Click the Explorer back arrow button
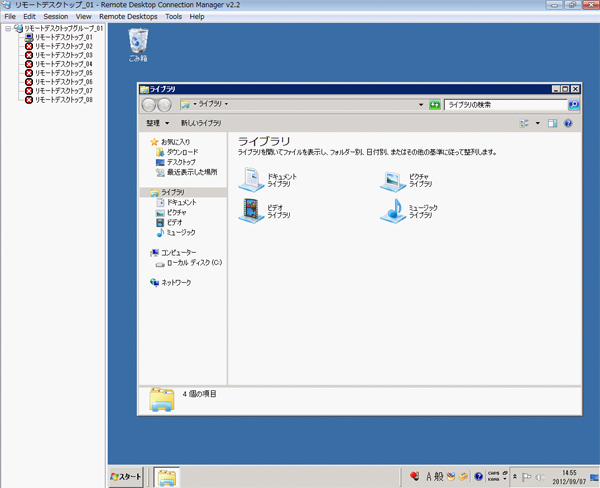600x488 pixels. click(x=148, y=104)
